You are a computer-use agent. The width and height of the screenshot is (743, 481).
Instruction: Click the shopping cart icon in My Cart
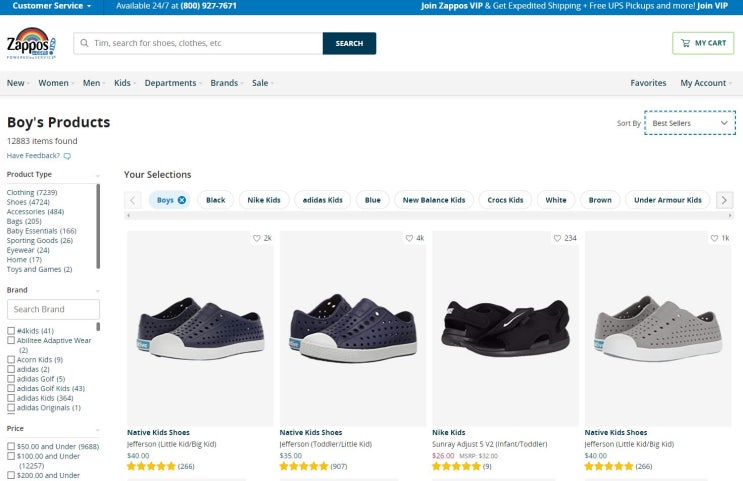tap(685, 43)
